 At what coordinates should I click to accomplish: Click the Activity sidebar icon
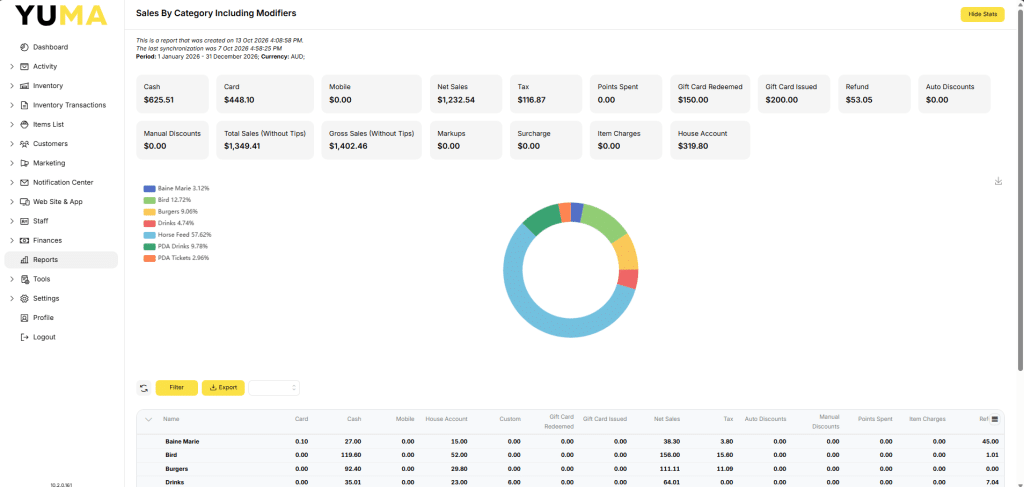click(x=24, y=67)
